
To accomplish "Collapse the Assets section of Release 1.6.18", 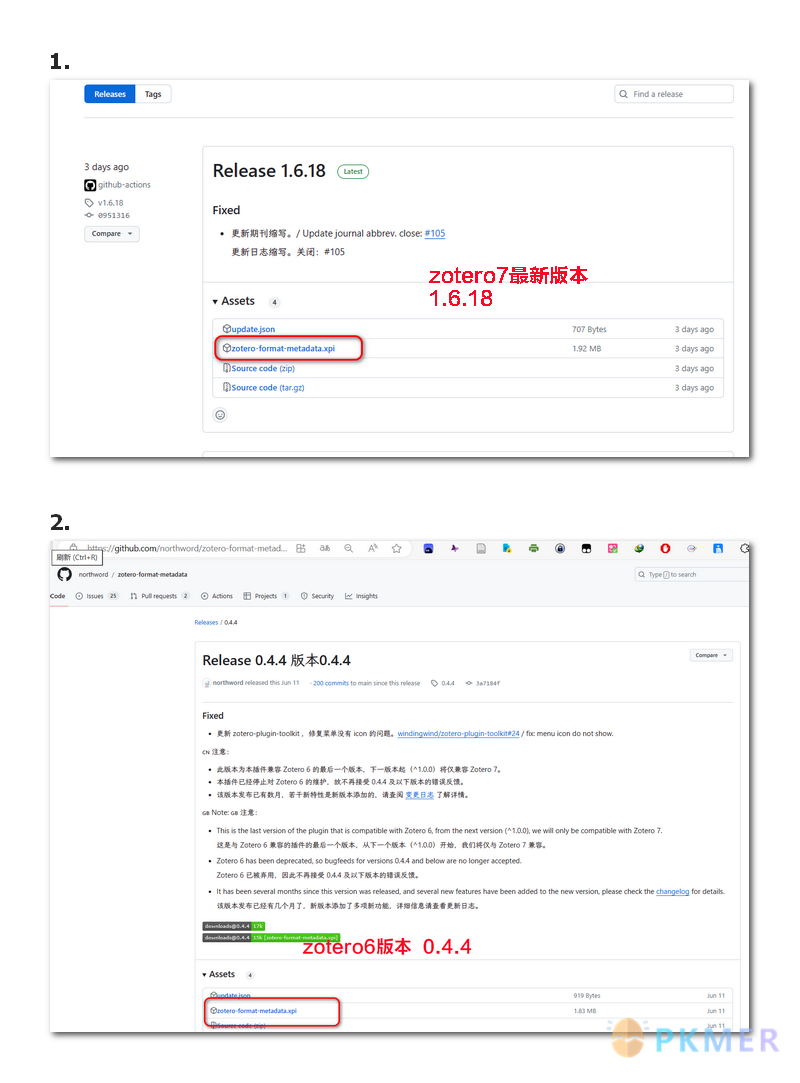I will pos(234,301).
